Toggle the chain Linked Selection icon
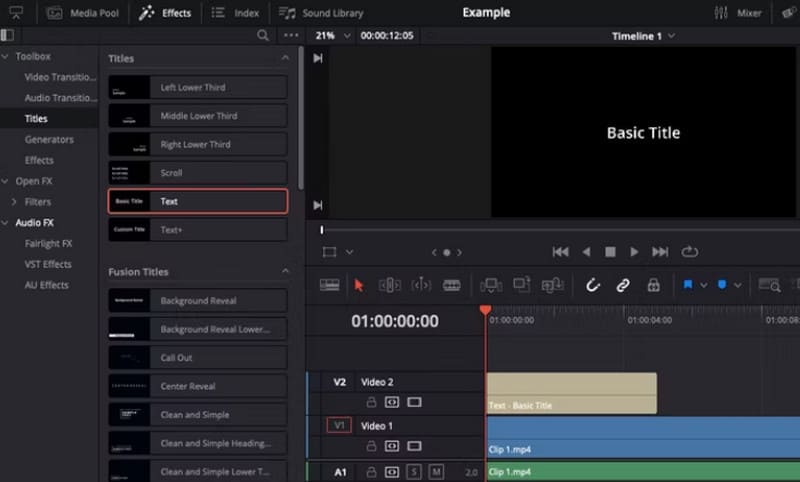This screenshot has height=482, width=800. coord(622,285)
